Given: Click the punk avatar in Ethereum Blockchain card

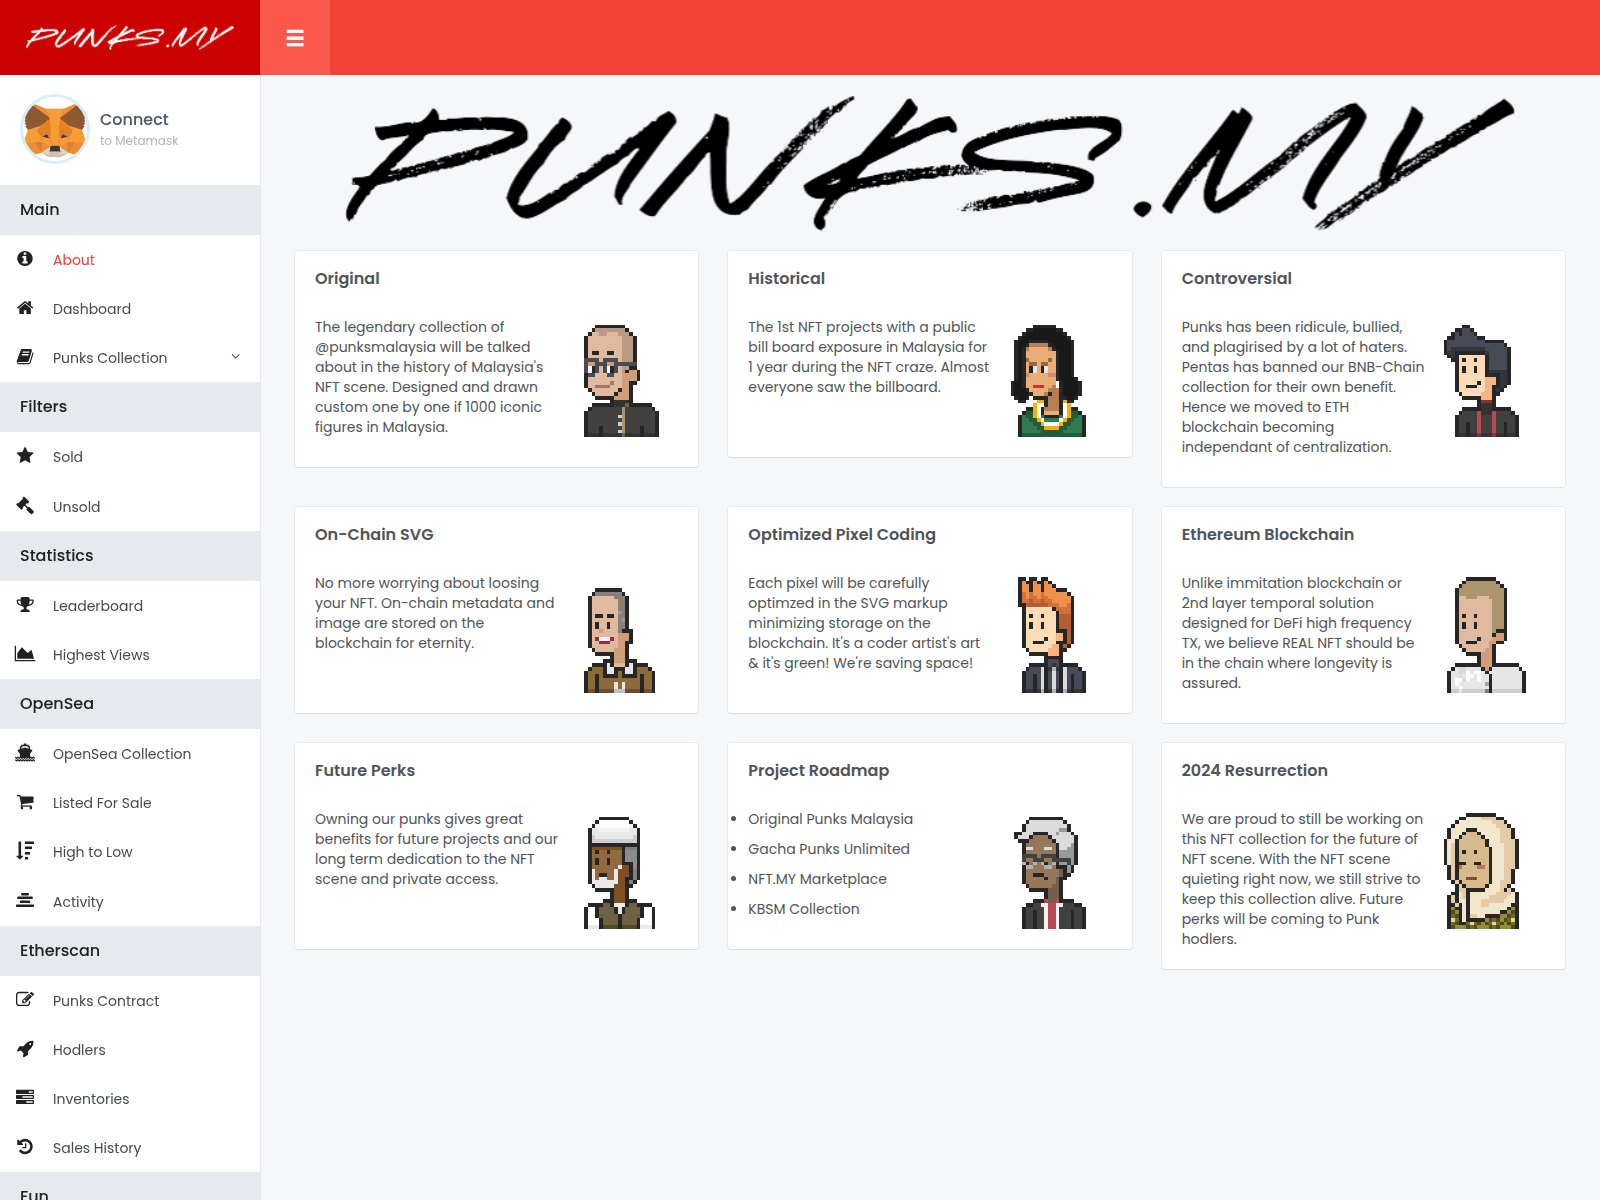Looking at the screenshot, I should pyautogui.click(x=1486, y=635).
